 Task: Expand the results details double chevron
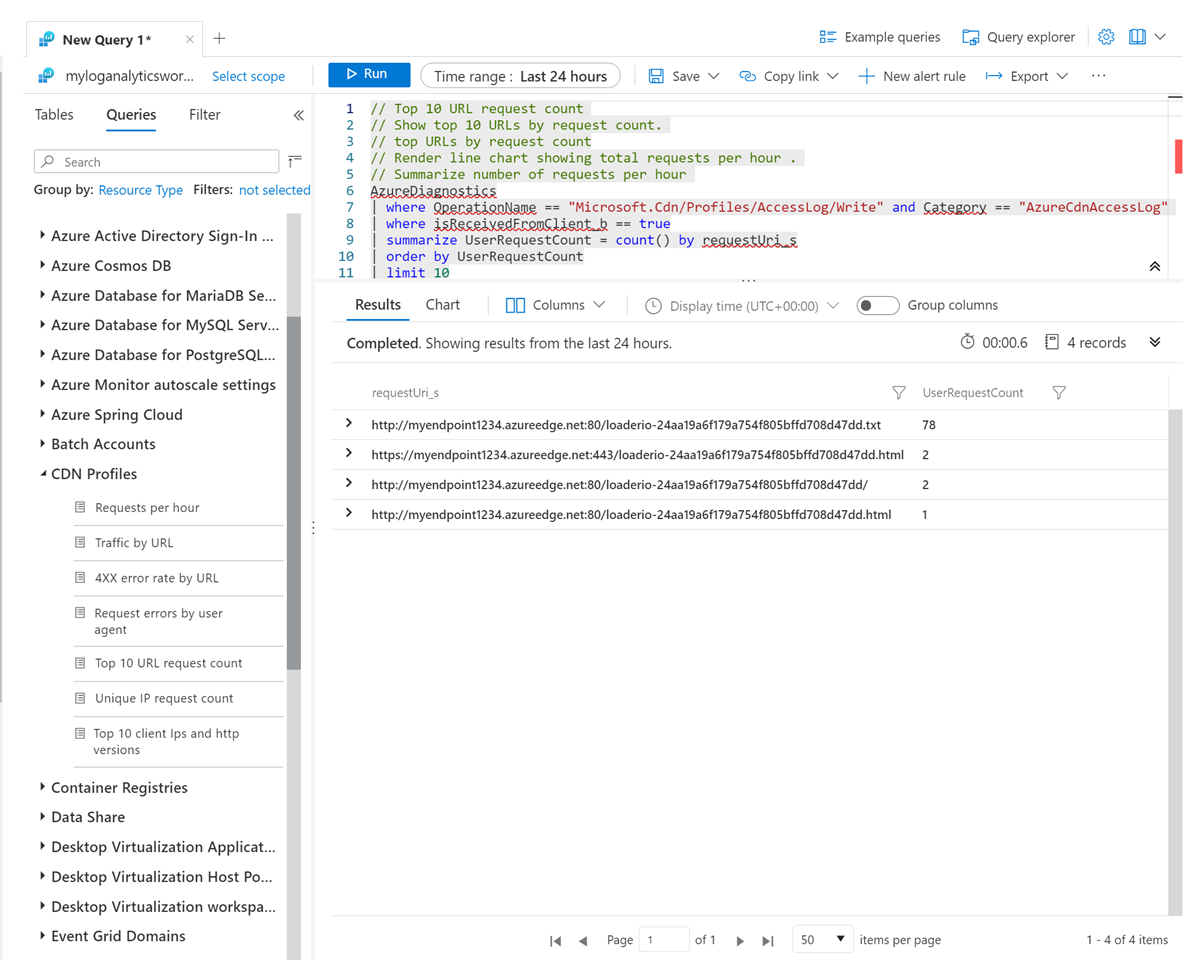pyautogui.click(x=1155, y=342)
